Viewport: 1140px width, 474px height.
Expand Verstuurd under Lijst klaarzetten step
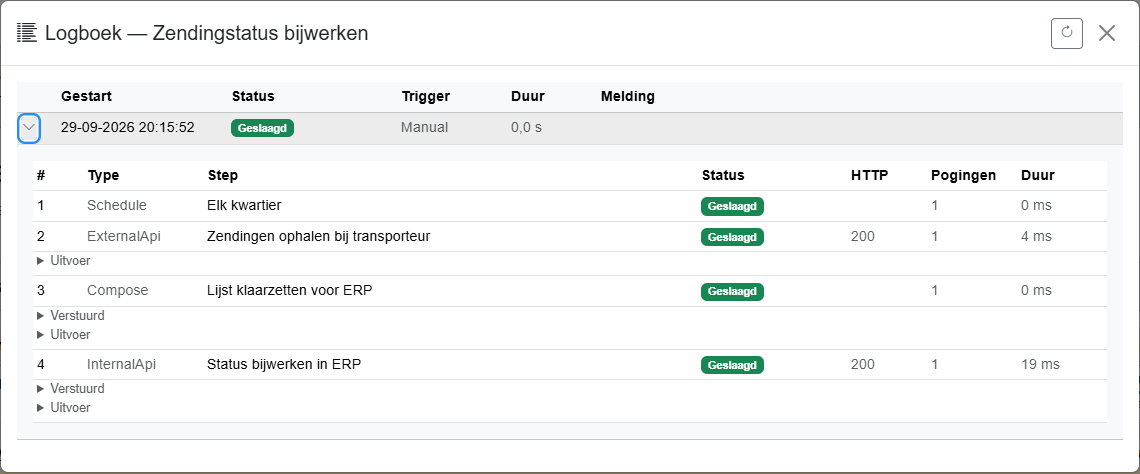(71, 316)
